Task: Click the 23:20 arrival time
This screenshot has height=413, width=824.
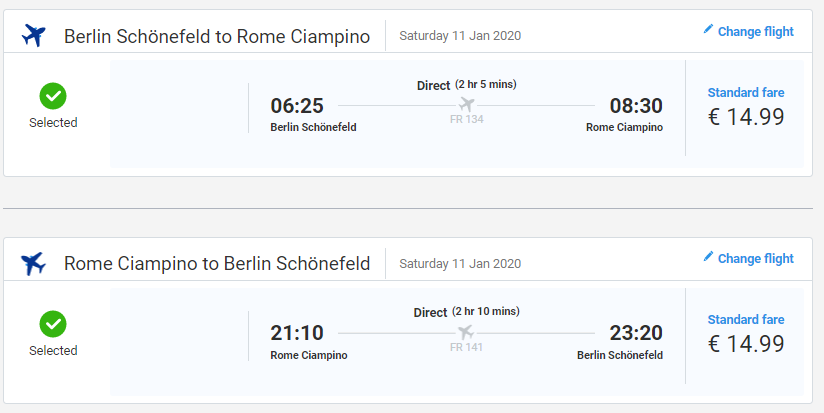Action: [636, 333]
